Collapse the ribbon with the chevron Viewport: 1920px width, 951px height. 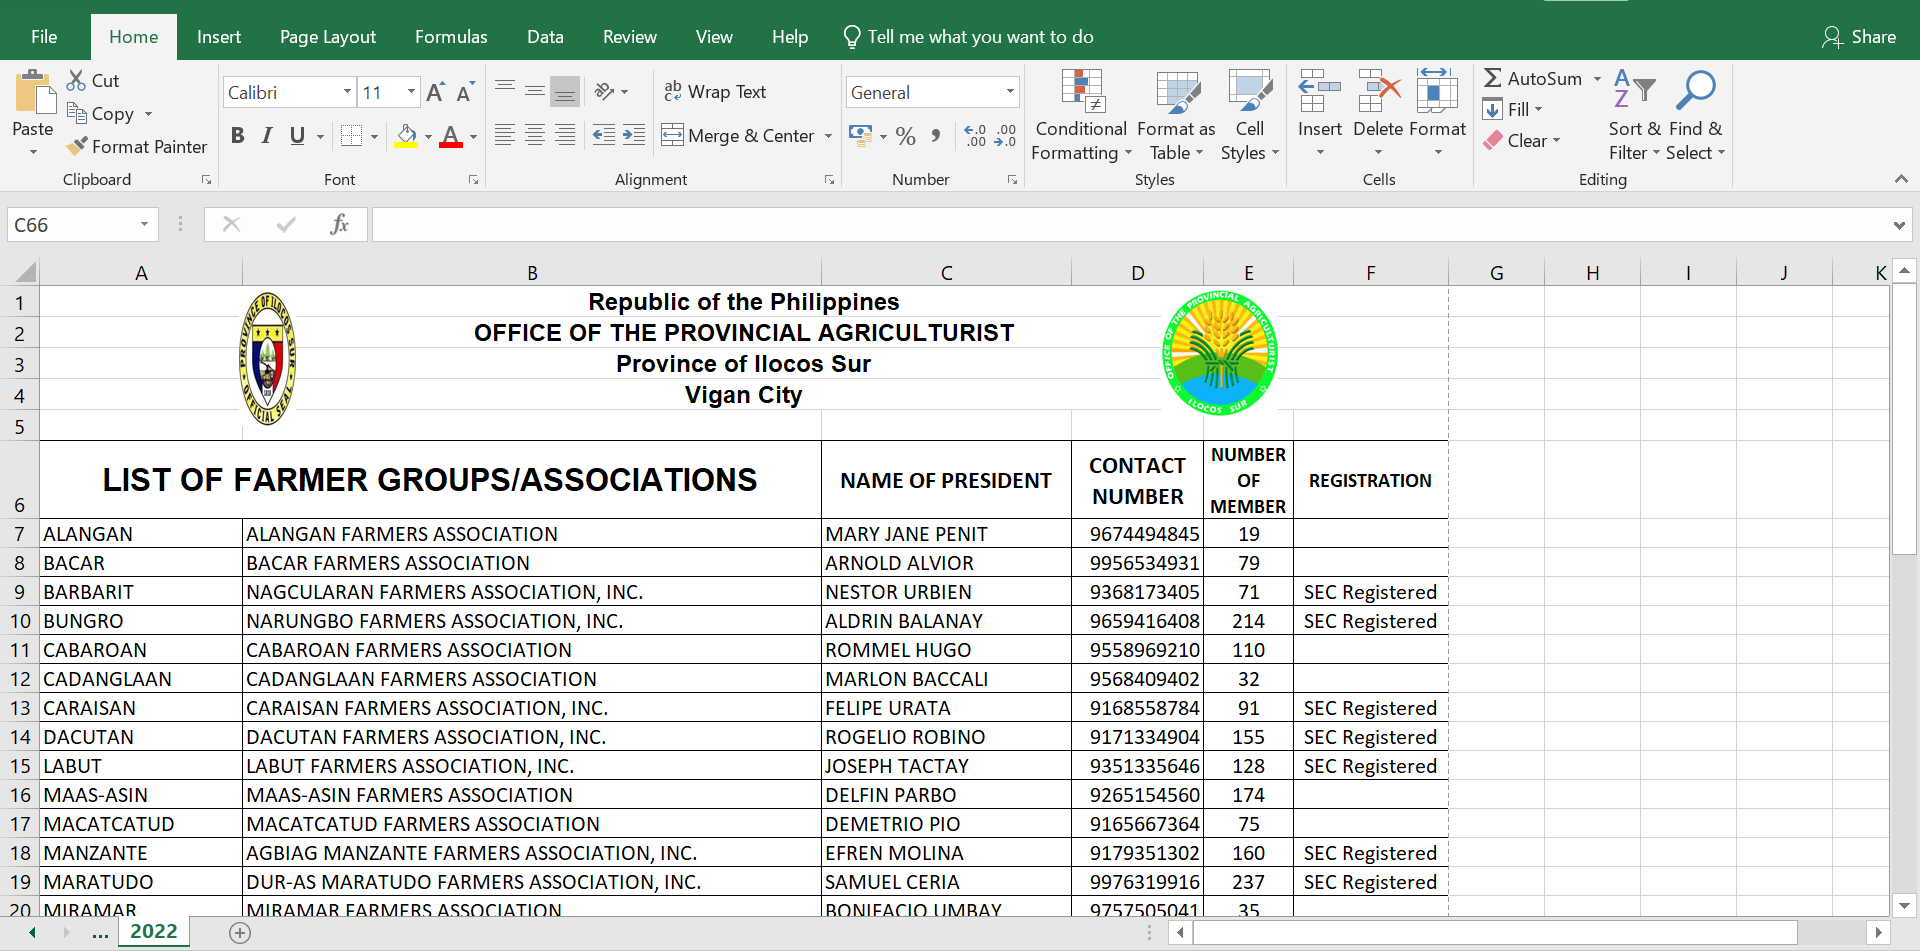click(1901, 179)
